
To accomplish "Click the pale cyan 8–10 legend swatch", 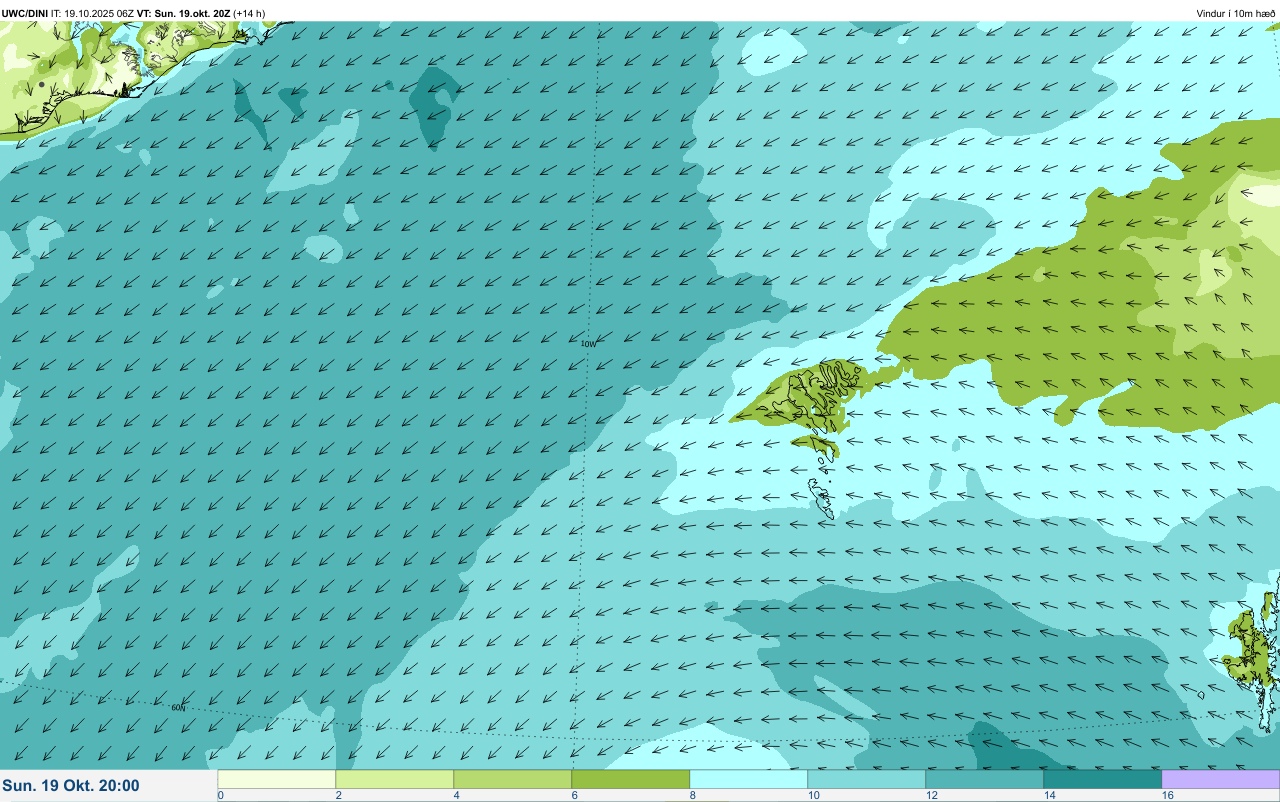I will coord(748,779).
